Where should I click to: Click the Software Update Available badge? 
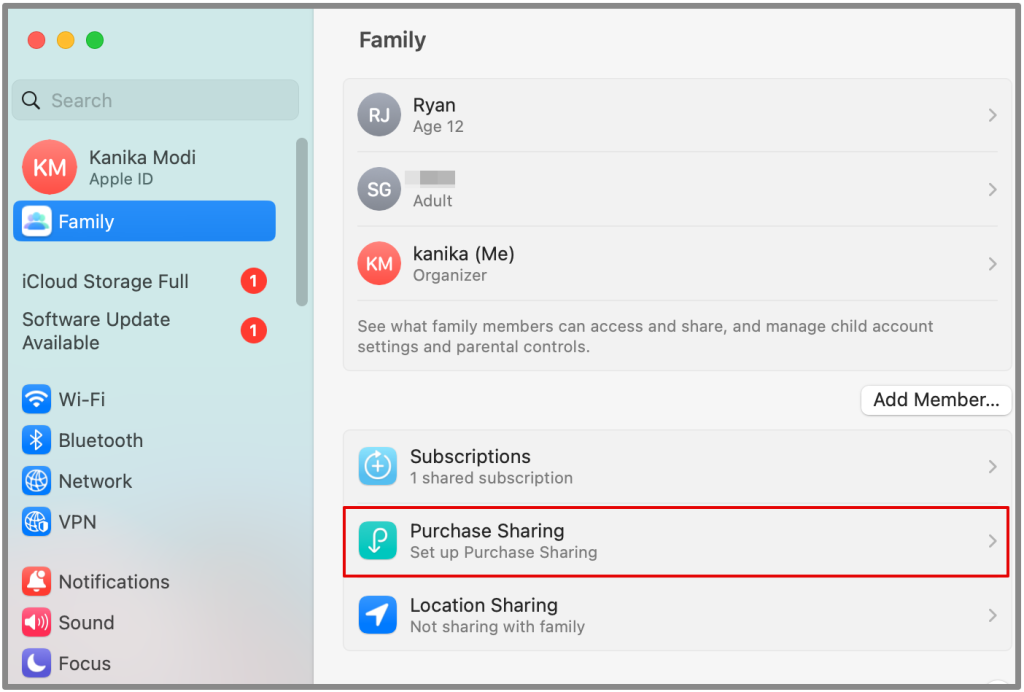(x=253, y=330)
